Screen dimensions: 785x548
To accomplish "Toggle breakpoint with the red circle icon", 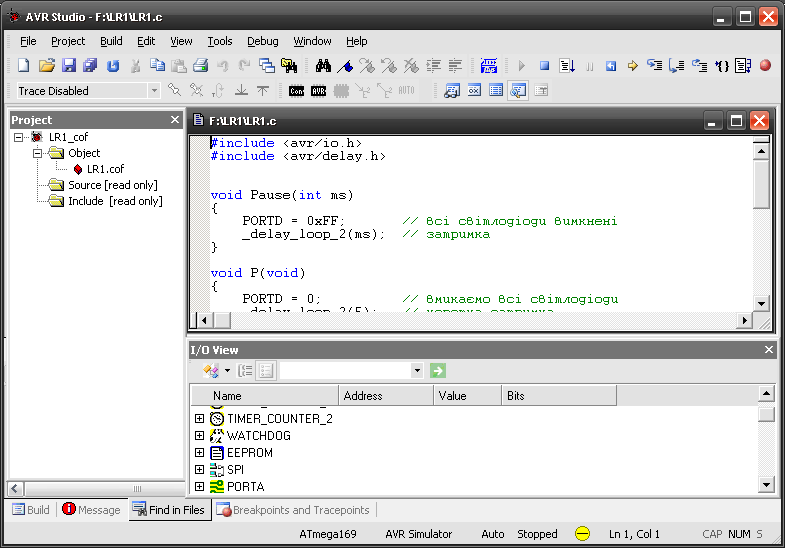I will tap(765, 66).
